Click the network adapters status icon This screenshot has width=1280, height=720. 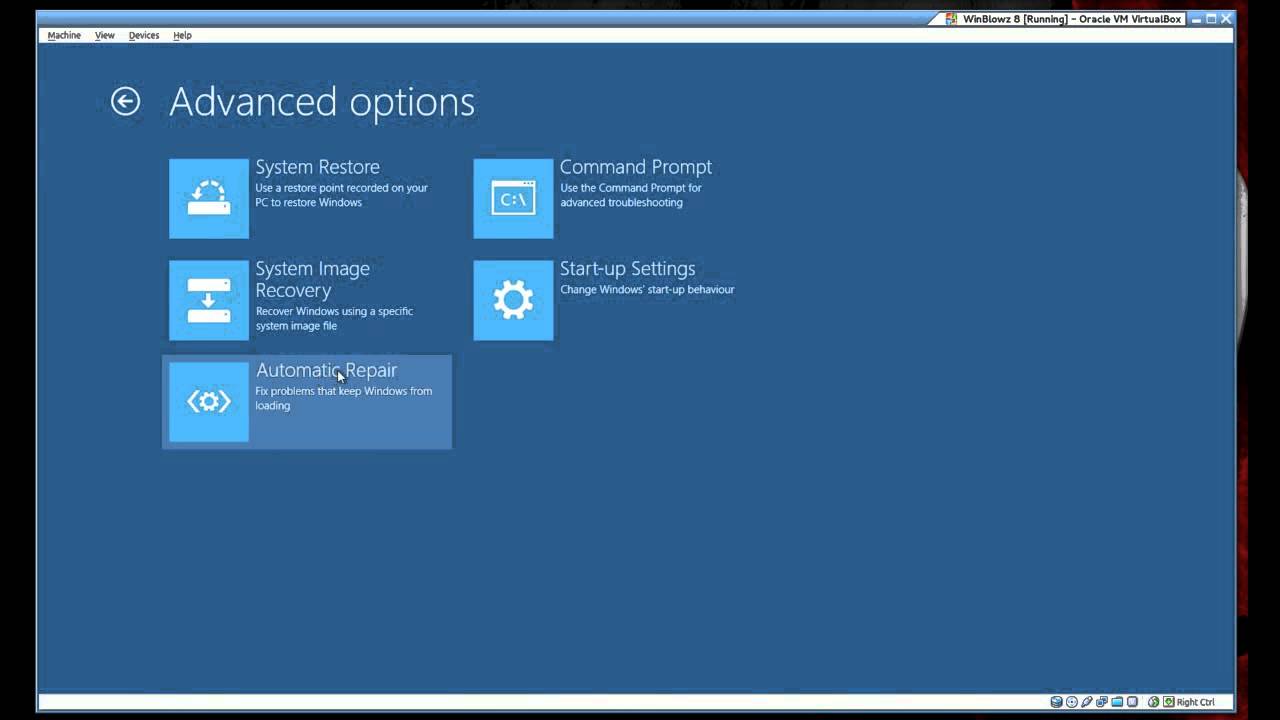tap(1102, 702)
